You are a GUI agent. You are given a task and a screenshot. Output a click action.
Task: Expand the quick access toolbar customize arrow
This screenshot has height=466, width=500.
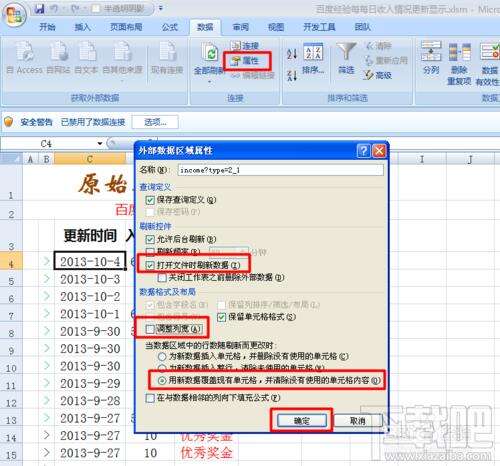coord(161,8)
